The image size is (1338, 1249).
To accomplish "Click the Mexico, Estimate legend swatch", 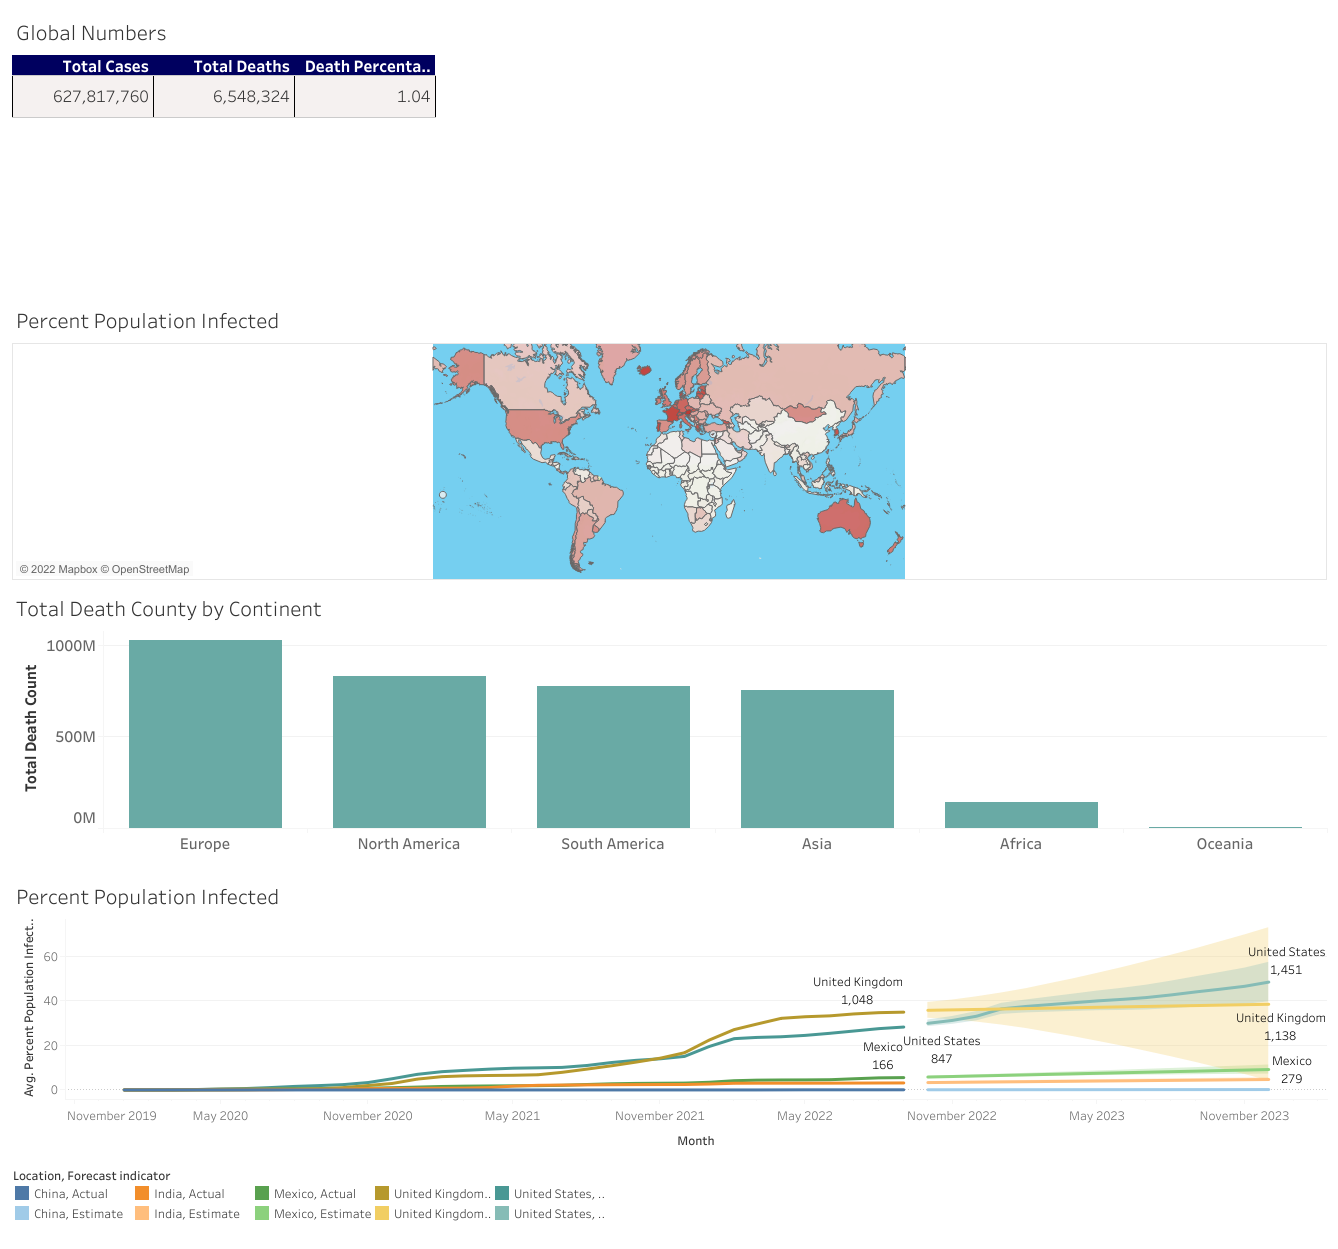I will click(262, 1213).
